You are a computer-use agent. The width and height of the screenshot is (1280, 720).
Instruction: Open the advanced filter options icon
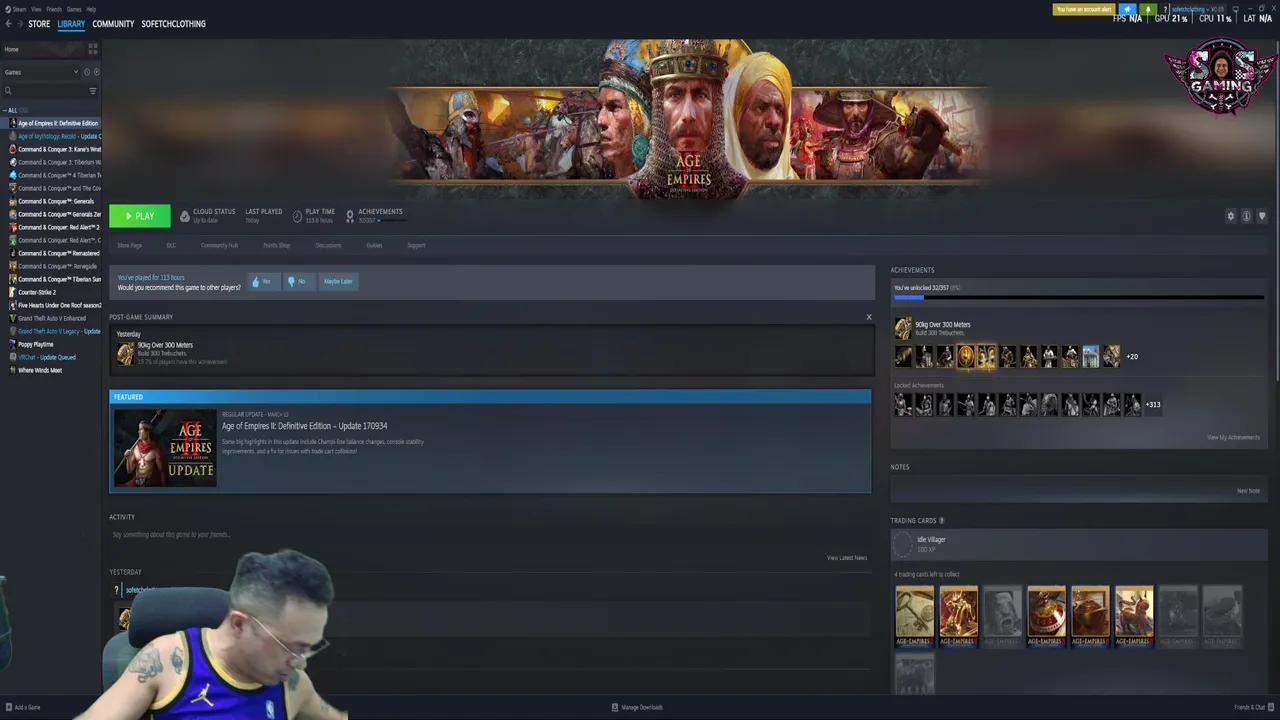93,91
